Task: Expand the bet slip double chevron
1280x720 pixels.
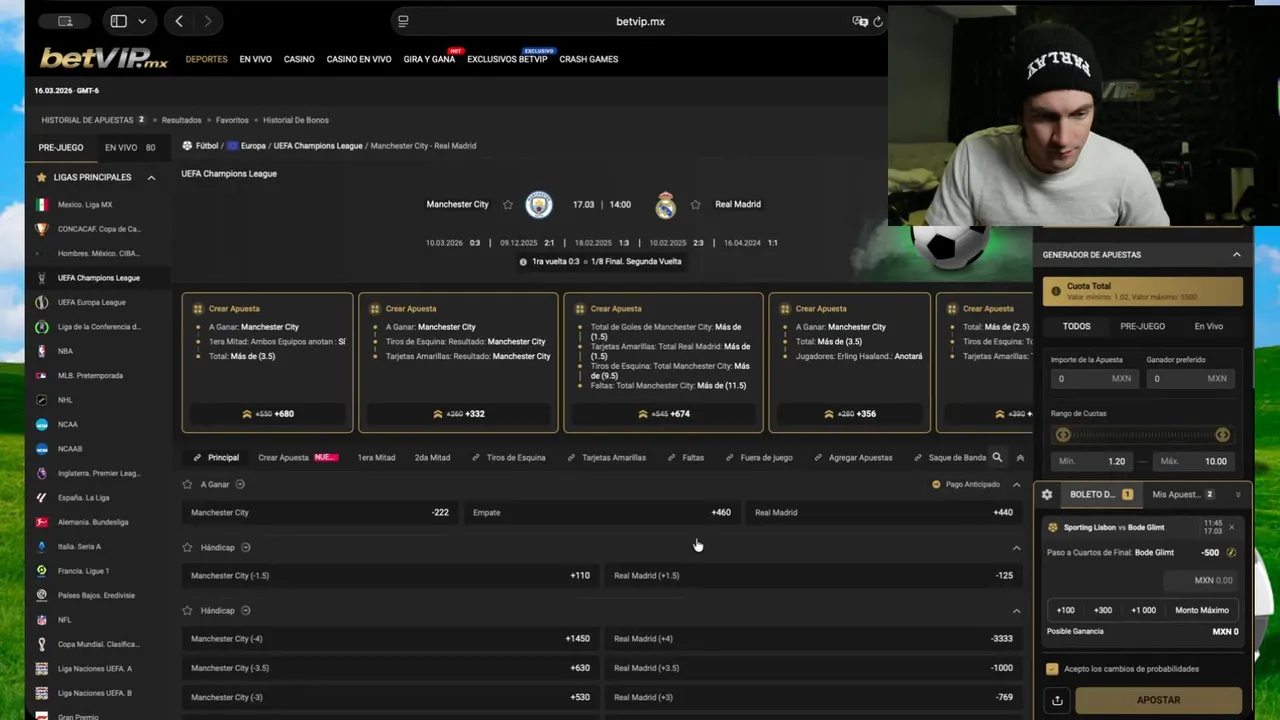Action: tap(1238, 494)
